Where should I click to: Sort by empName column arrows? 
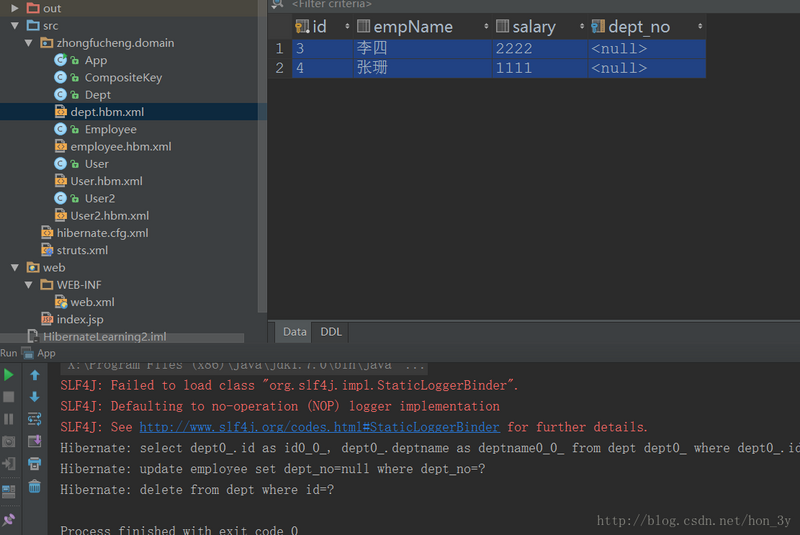486,26
